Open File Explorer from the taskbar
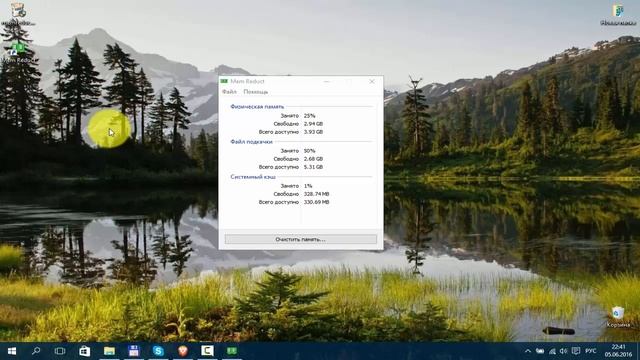This screenshot has height=360, width=640. pos(109,351)
